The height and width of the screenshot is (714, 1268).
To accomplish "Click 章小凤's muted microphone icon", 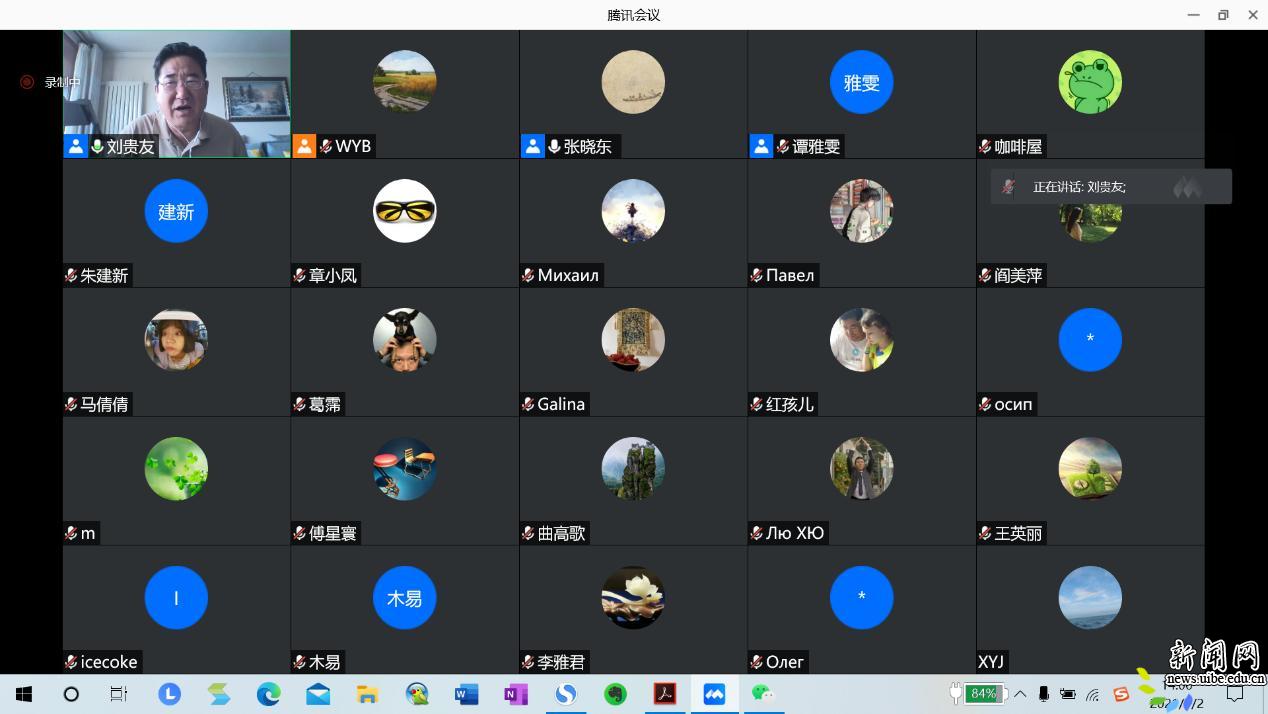I will pos(299,275).
